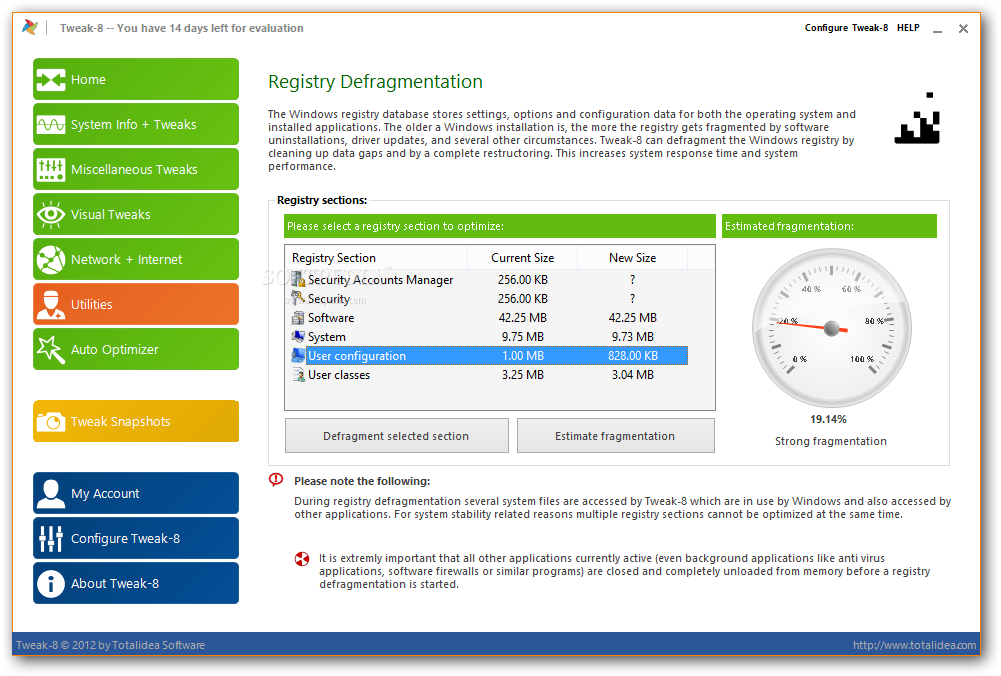The height and width of the screenshot is (676, 1001).
Task: Sort by Registry Section column header
Action: coord(377,258)
